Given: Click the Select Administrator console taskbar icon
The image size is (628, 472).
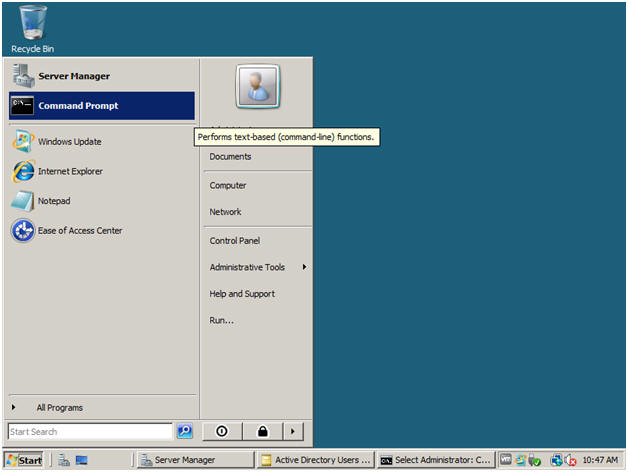Looking at the screenshot, I should coord(386,461).
